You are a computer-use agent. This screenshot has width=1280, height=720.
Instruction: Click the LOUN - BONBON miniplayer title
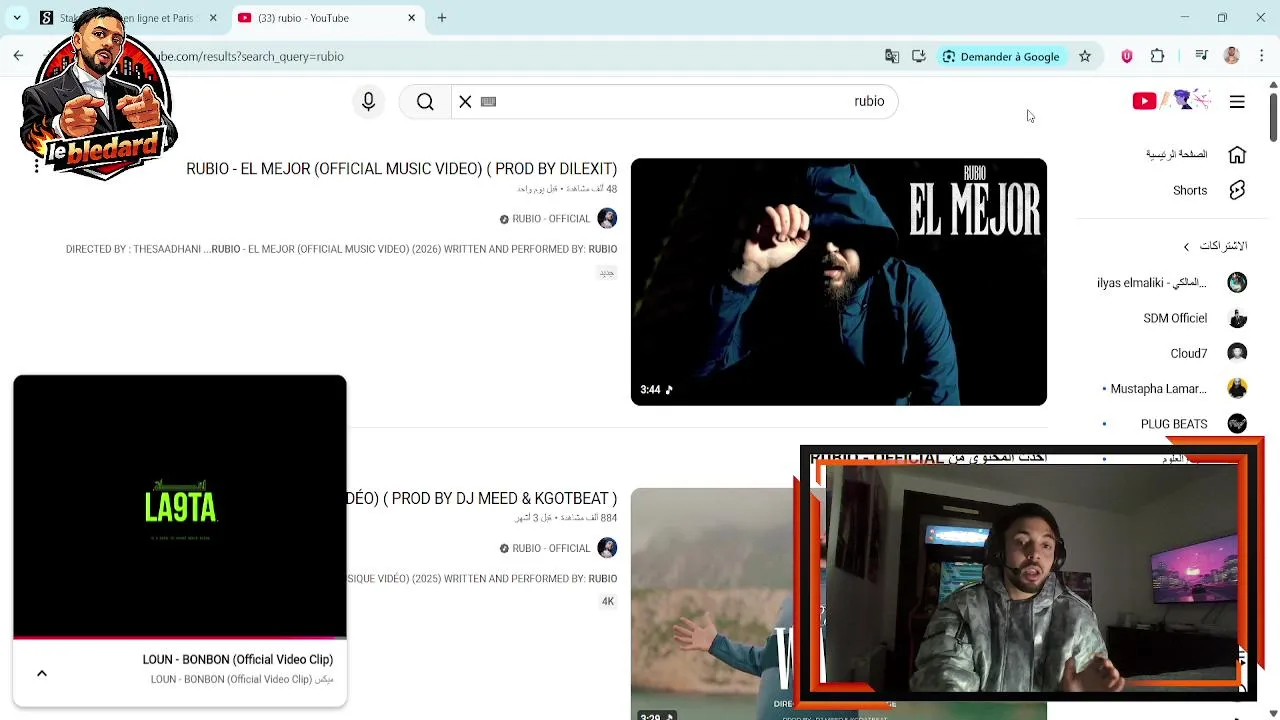[x=237, y=660]
